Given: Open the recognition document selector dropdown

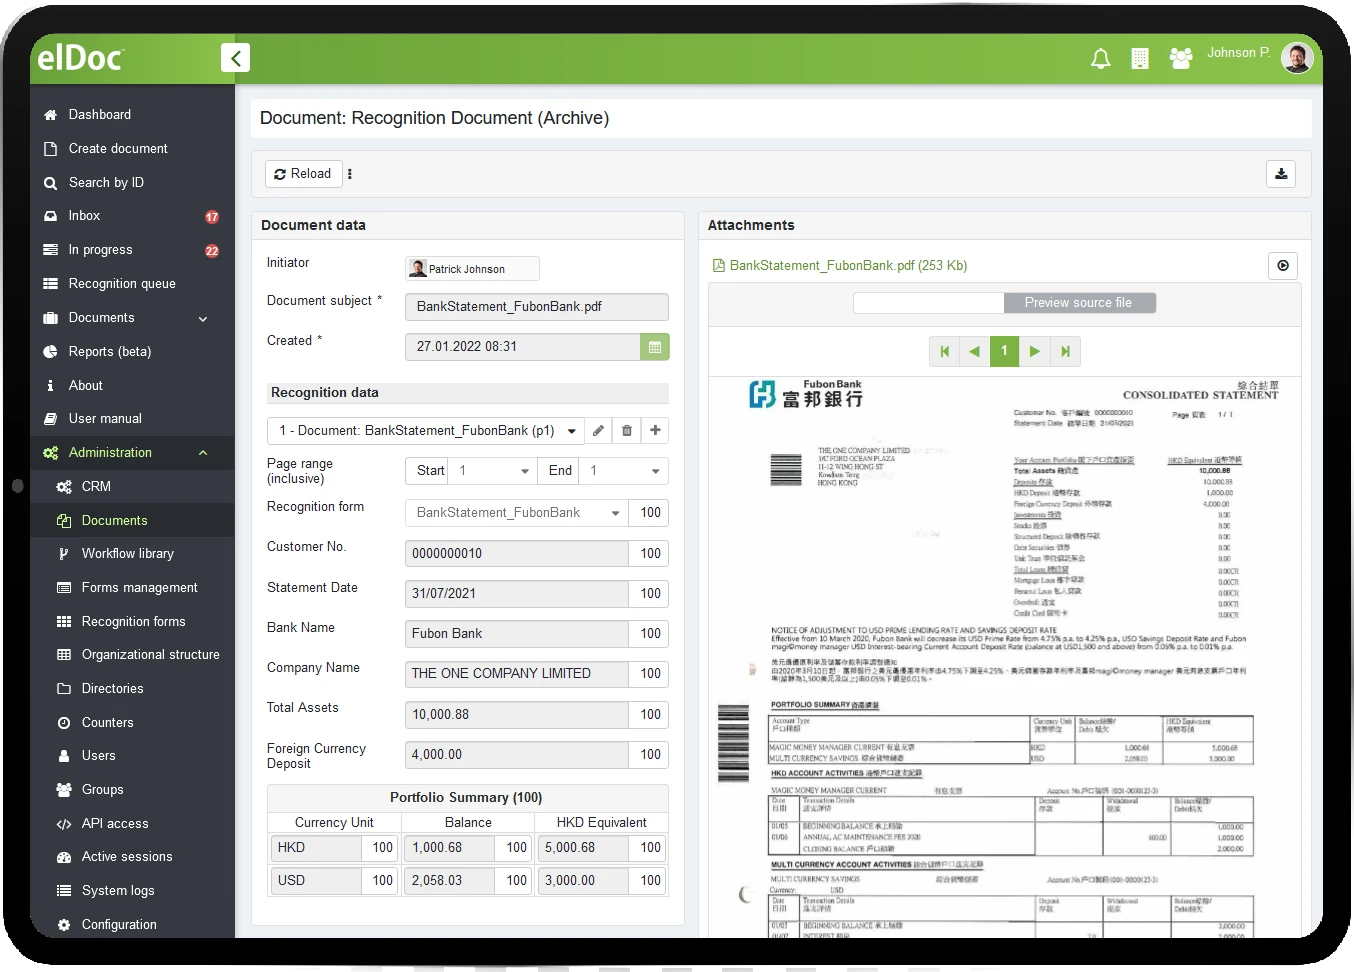Looking at the screenshot, I should point(425,431).
